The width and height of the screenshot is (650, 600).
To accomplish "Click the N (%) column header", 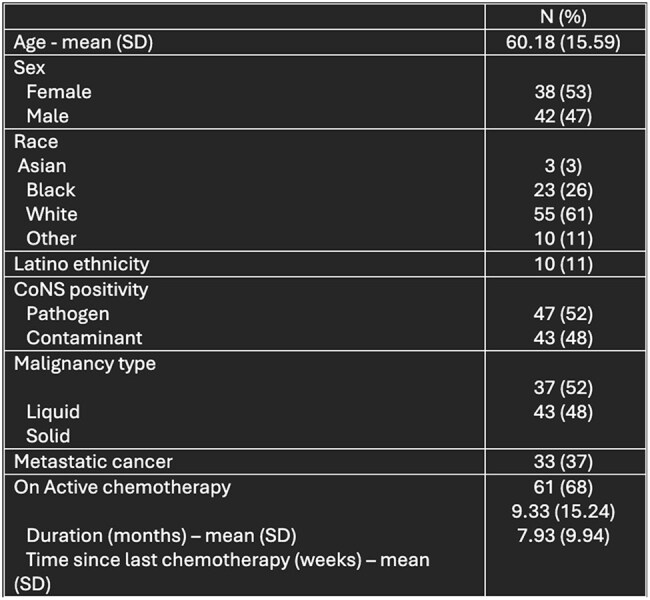I will tap(563, 17).
